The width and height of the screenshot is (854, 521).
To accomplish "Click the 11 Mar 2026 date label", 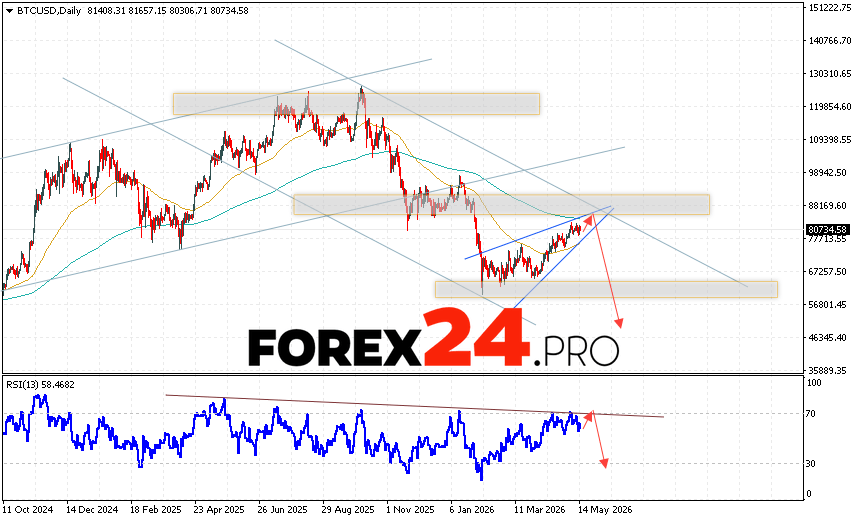I will (540, 510).
